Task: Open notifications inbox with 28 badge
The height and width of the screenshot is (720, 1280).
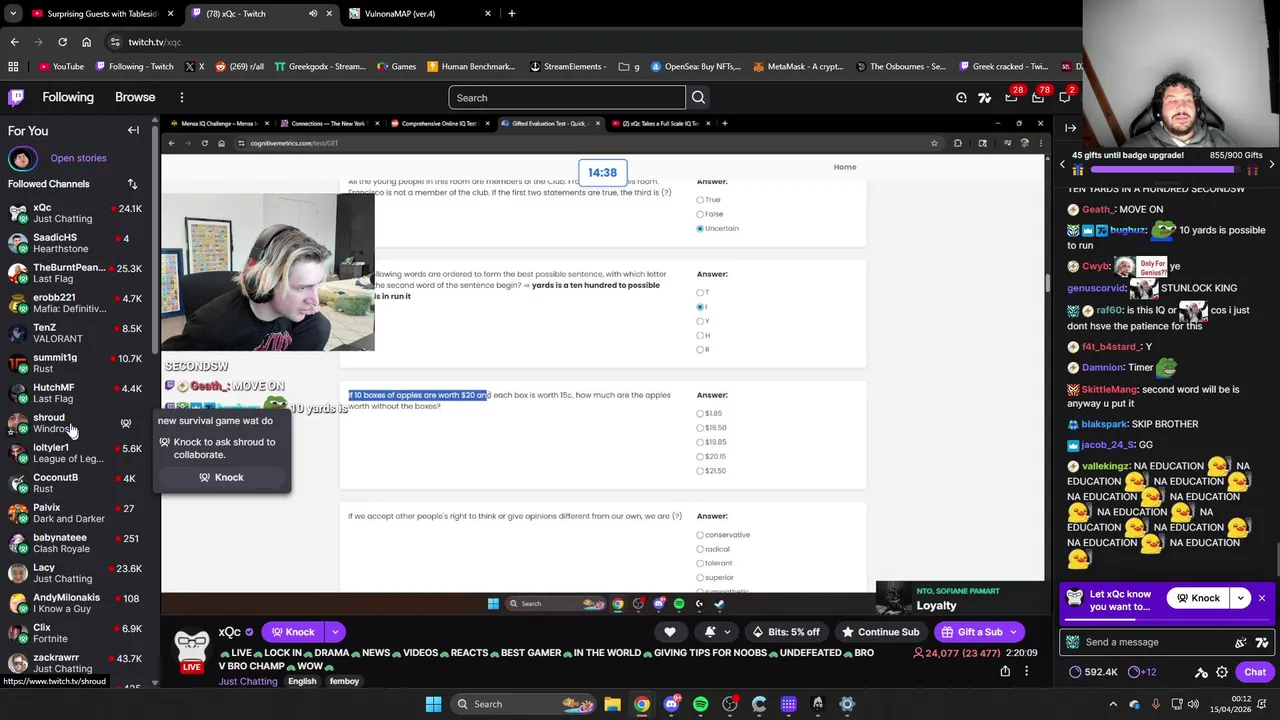Action: pyautogui.click(x=1012, y=97)
